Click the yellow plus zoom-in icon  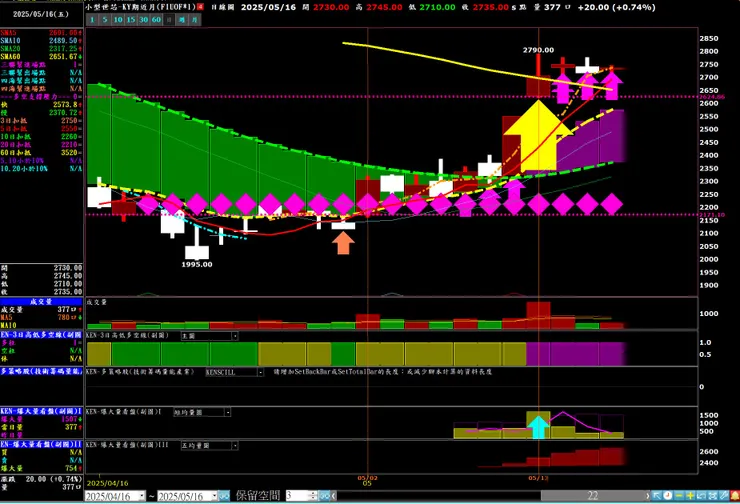point(690,496)
